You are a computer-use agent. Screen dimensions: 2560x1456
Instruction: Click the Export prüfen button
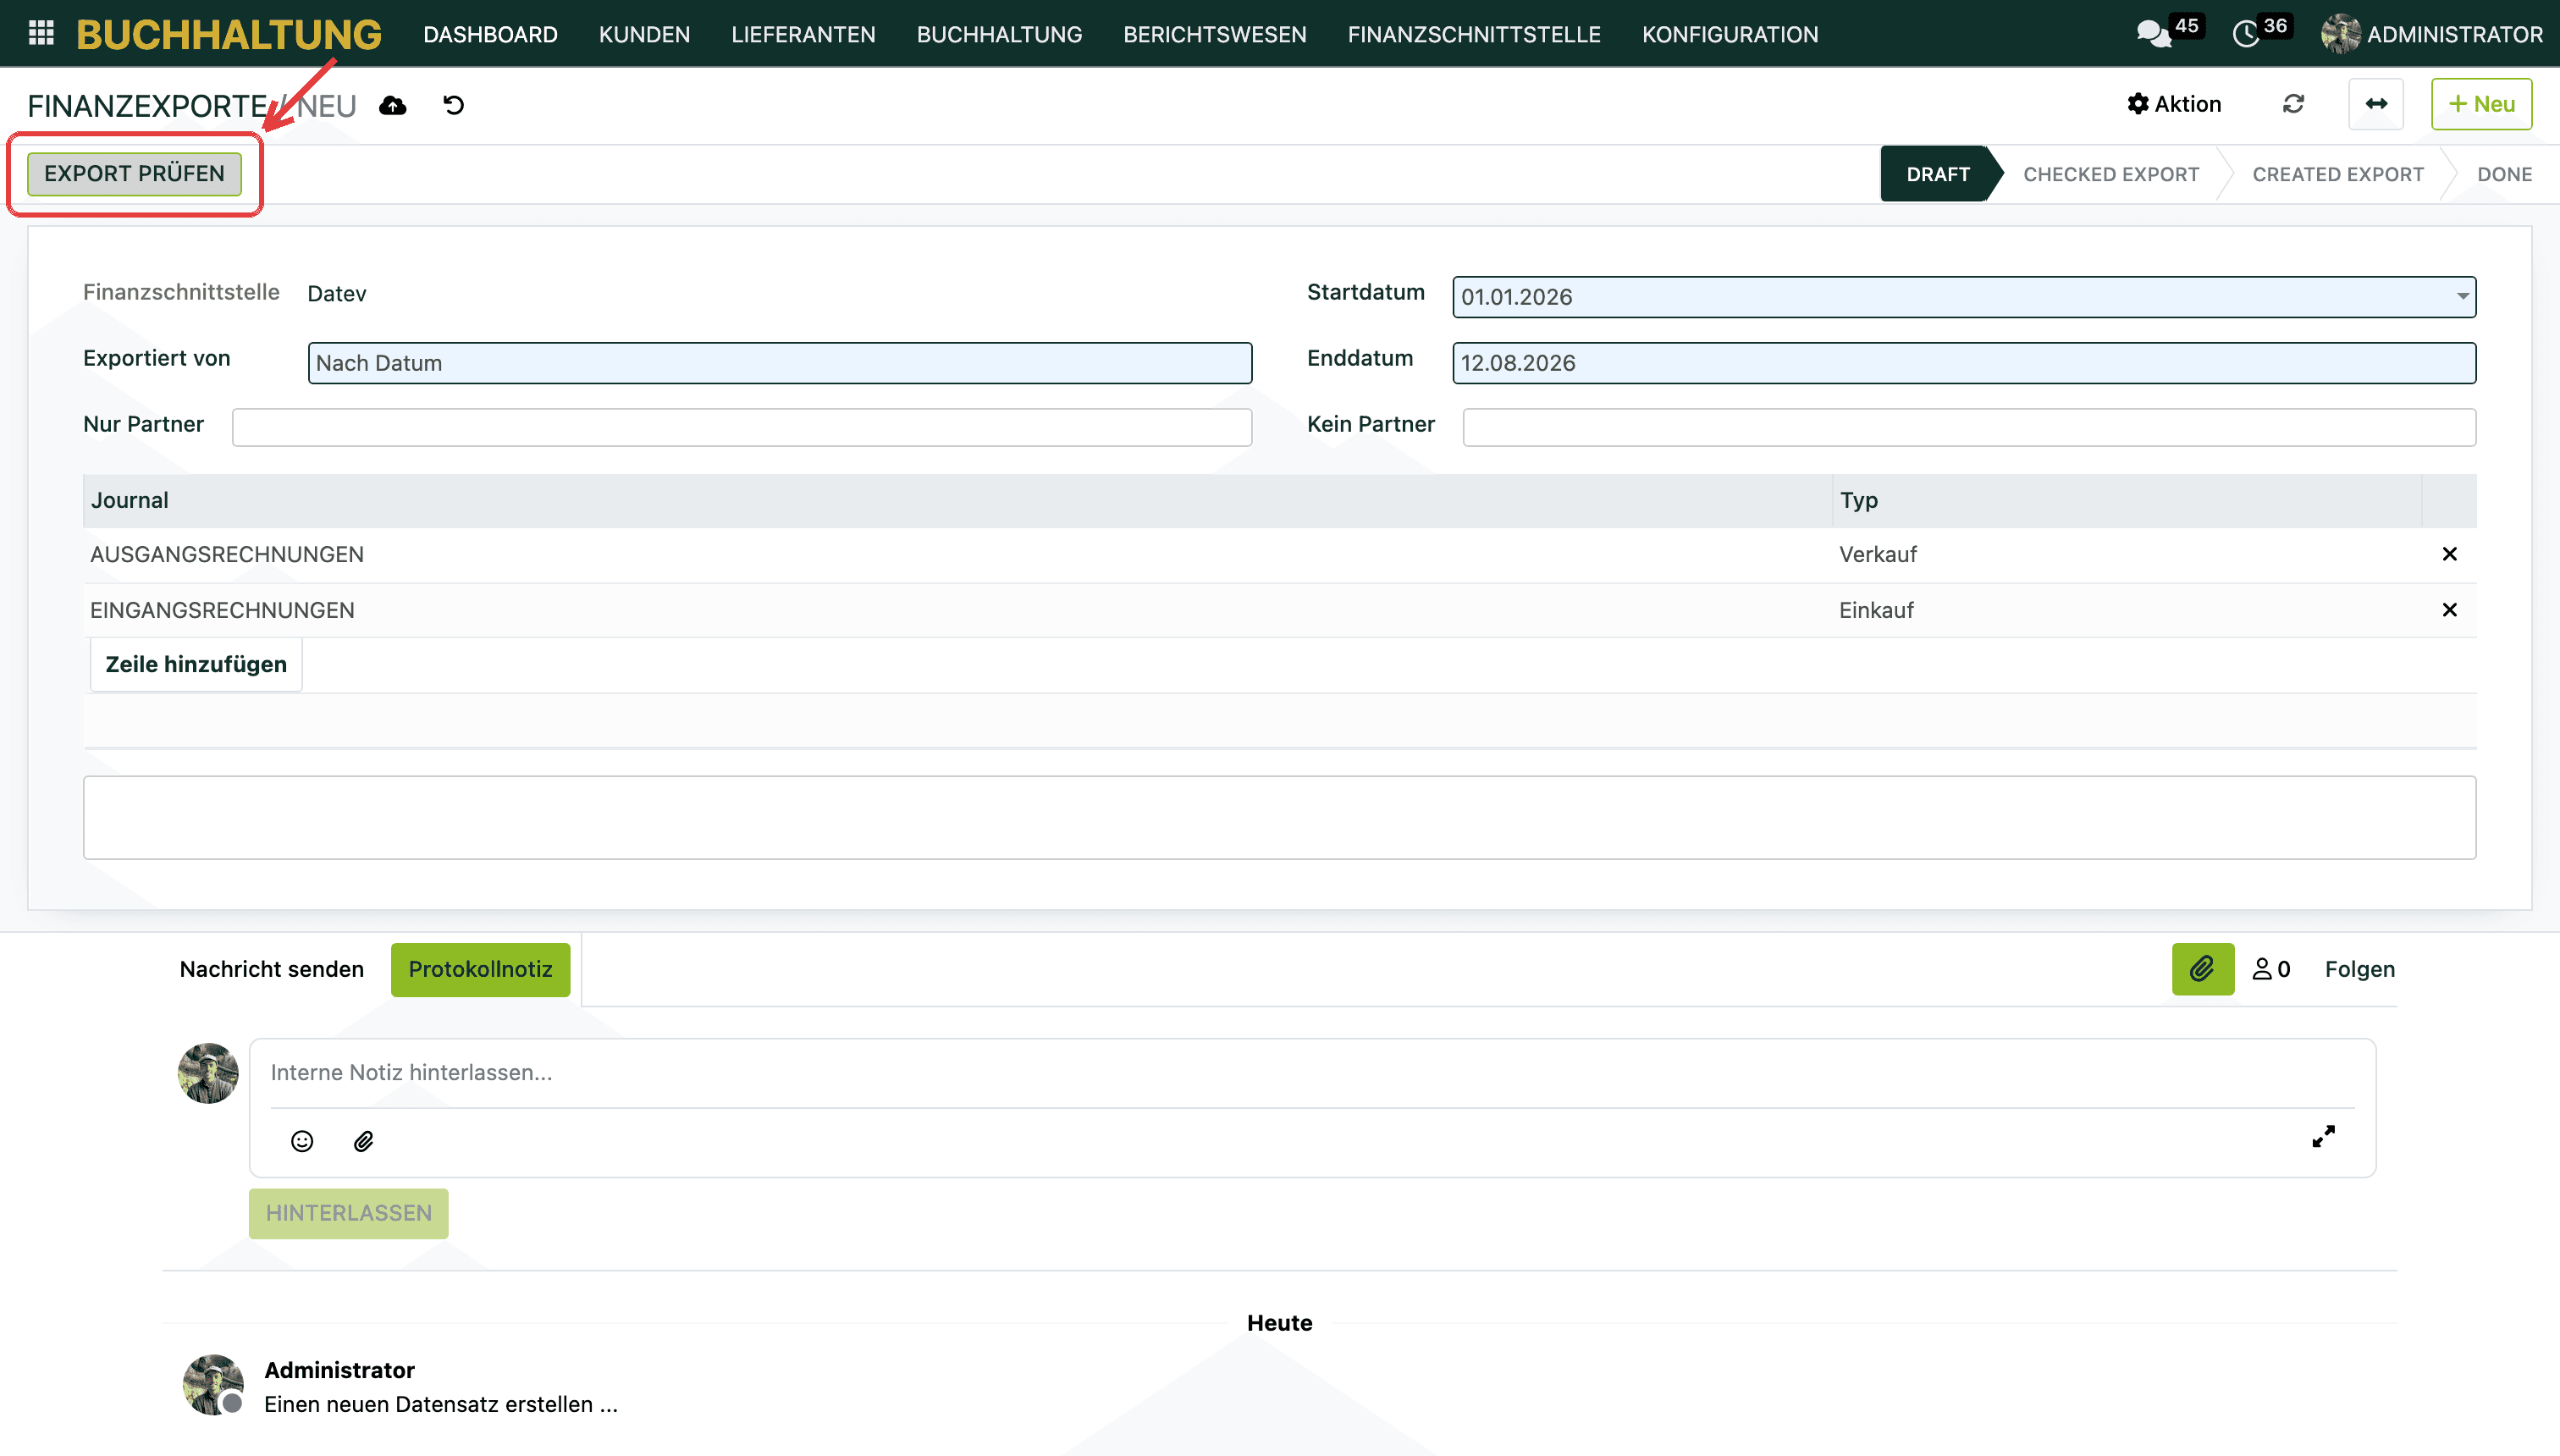[x=134, y=174]
